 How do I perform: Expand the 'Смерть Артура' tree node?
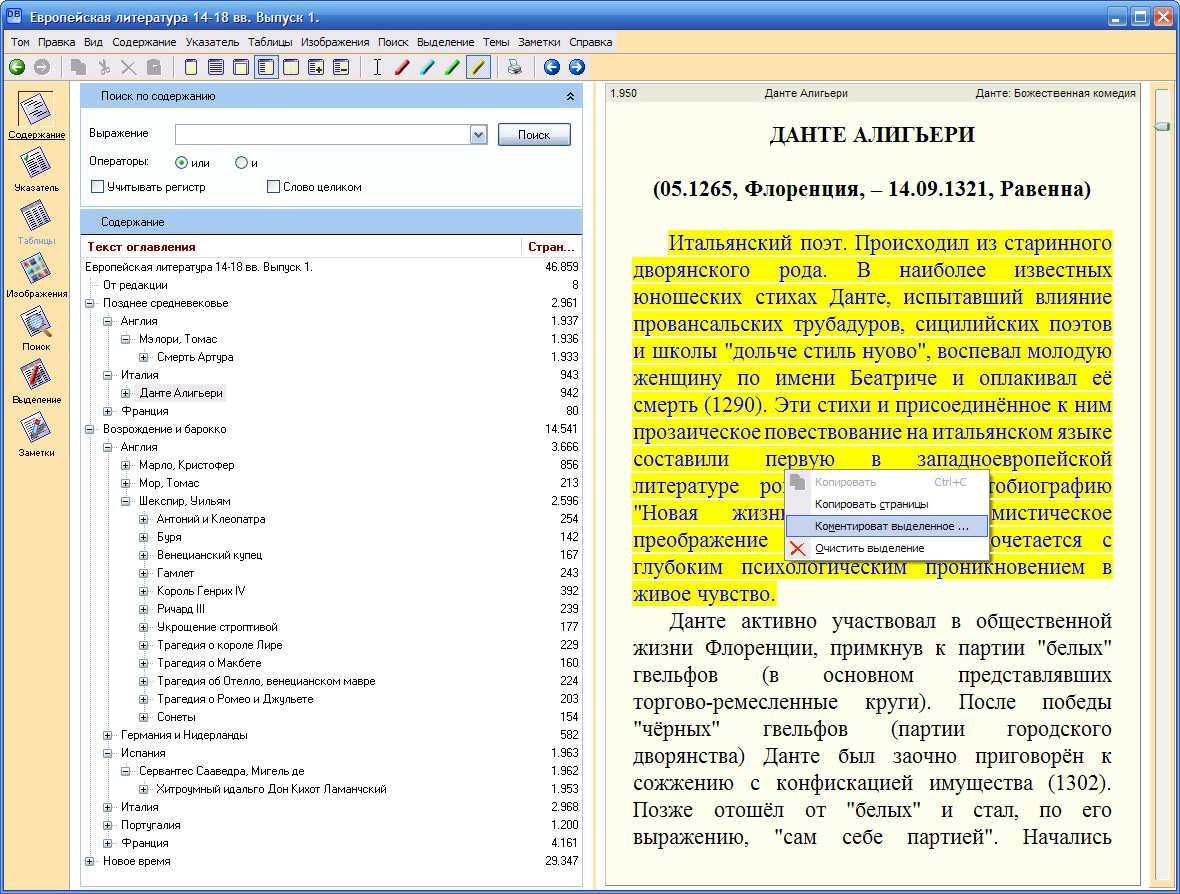click(x=144, y=357)
